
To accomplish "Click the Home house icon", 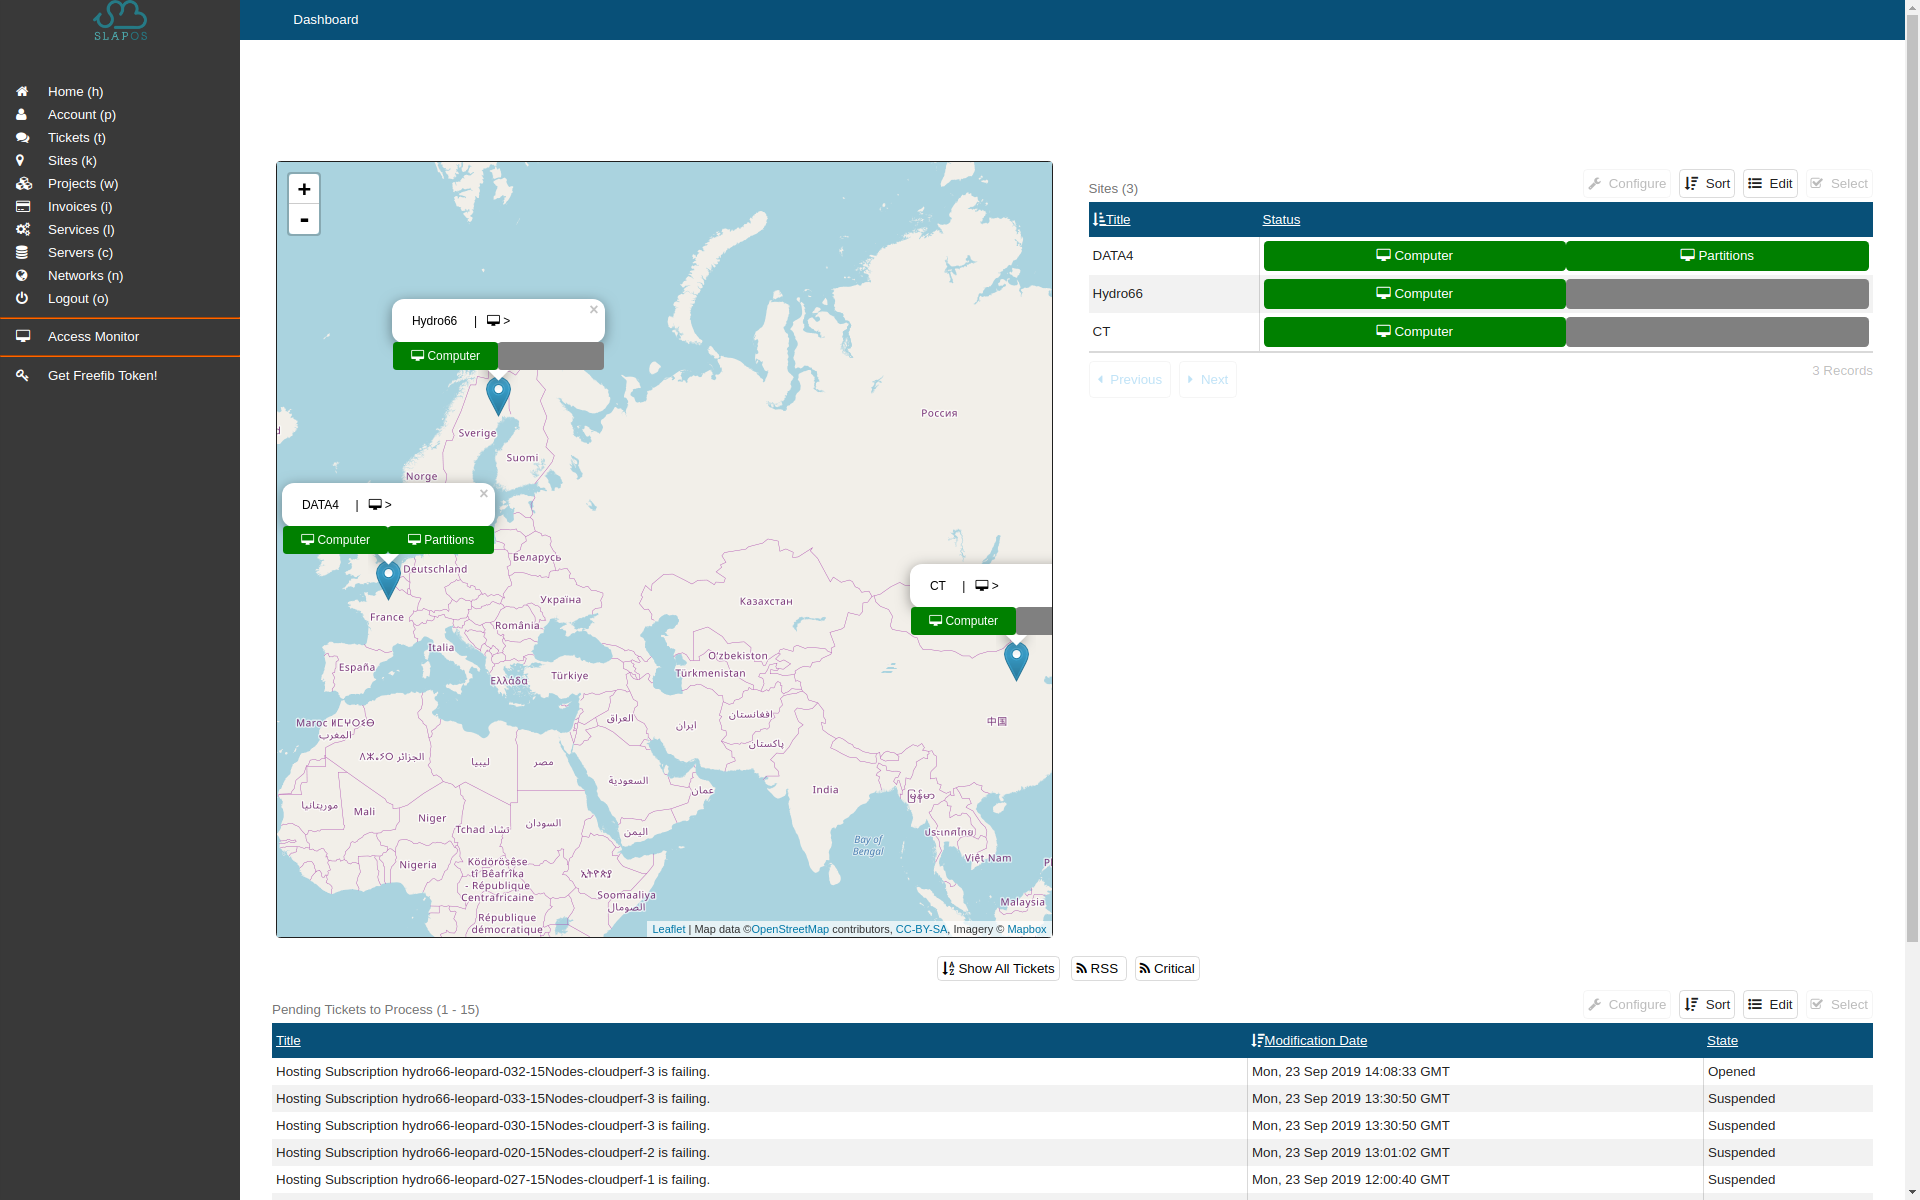I will (22, 91).
